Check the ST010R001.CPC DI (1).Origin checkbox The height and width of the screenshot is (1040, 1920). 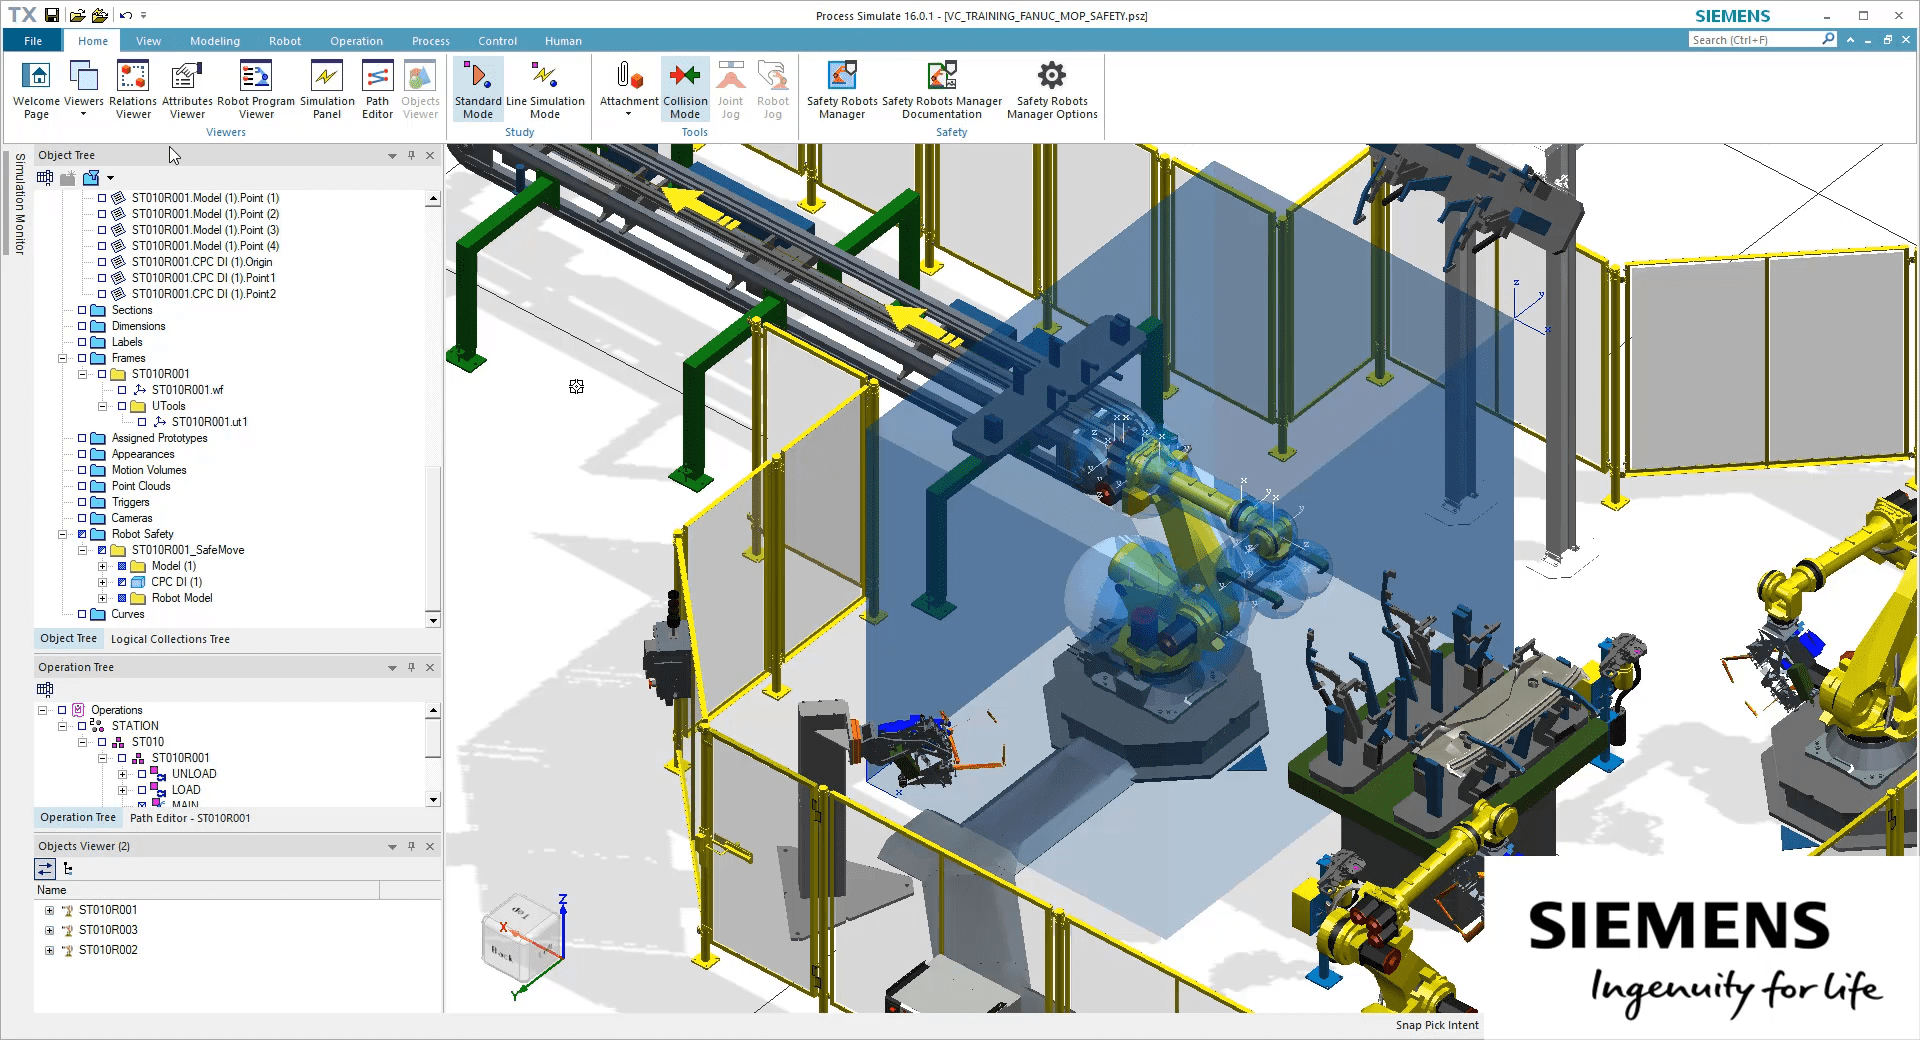(x=102, y=261)
